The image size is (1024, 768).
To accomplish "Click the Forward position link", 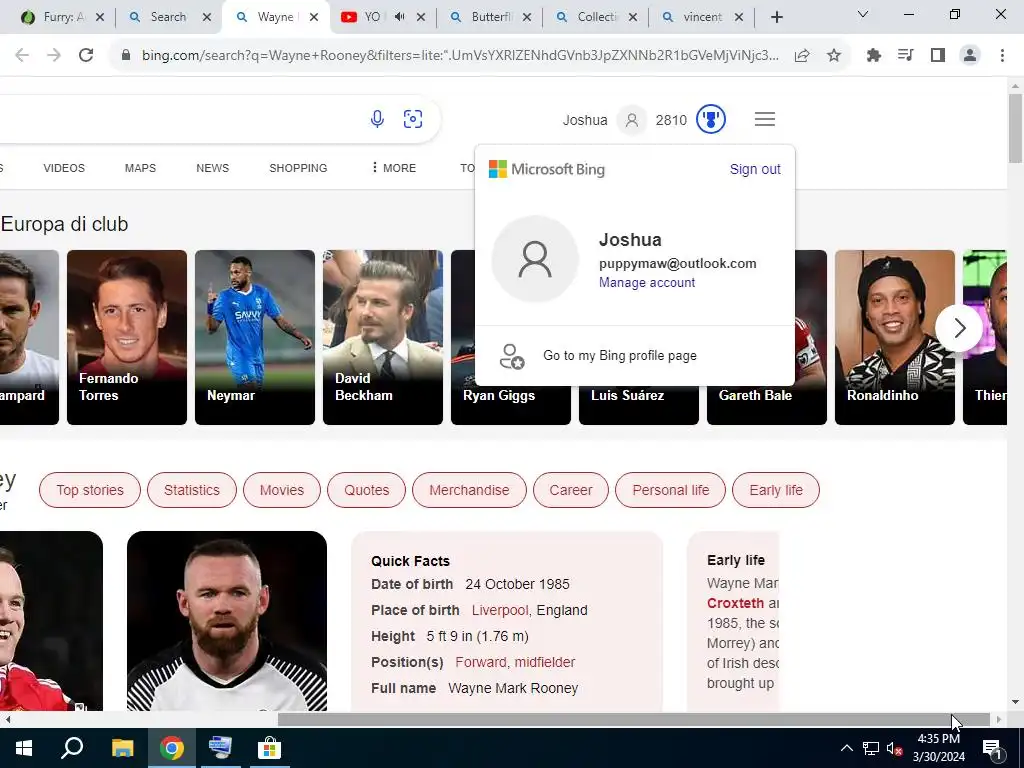I will tap(481, 662).
